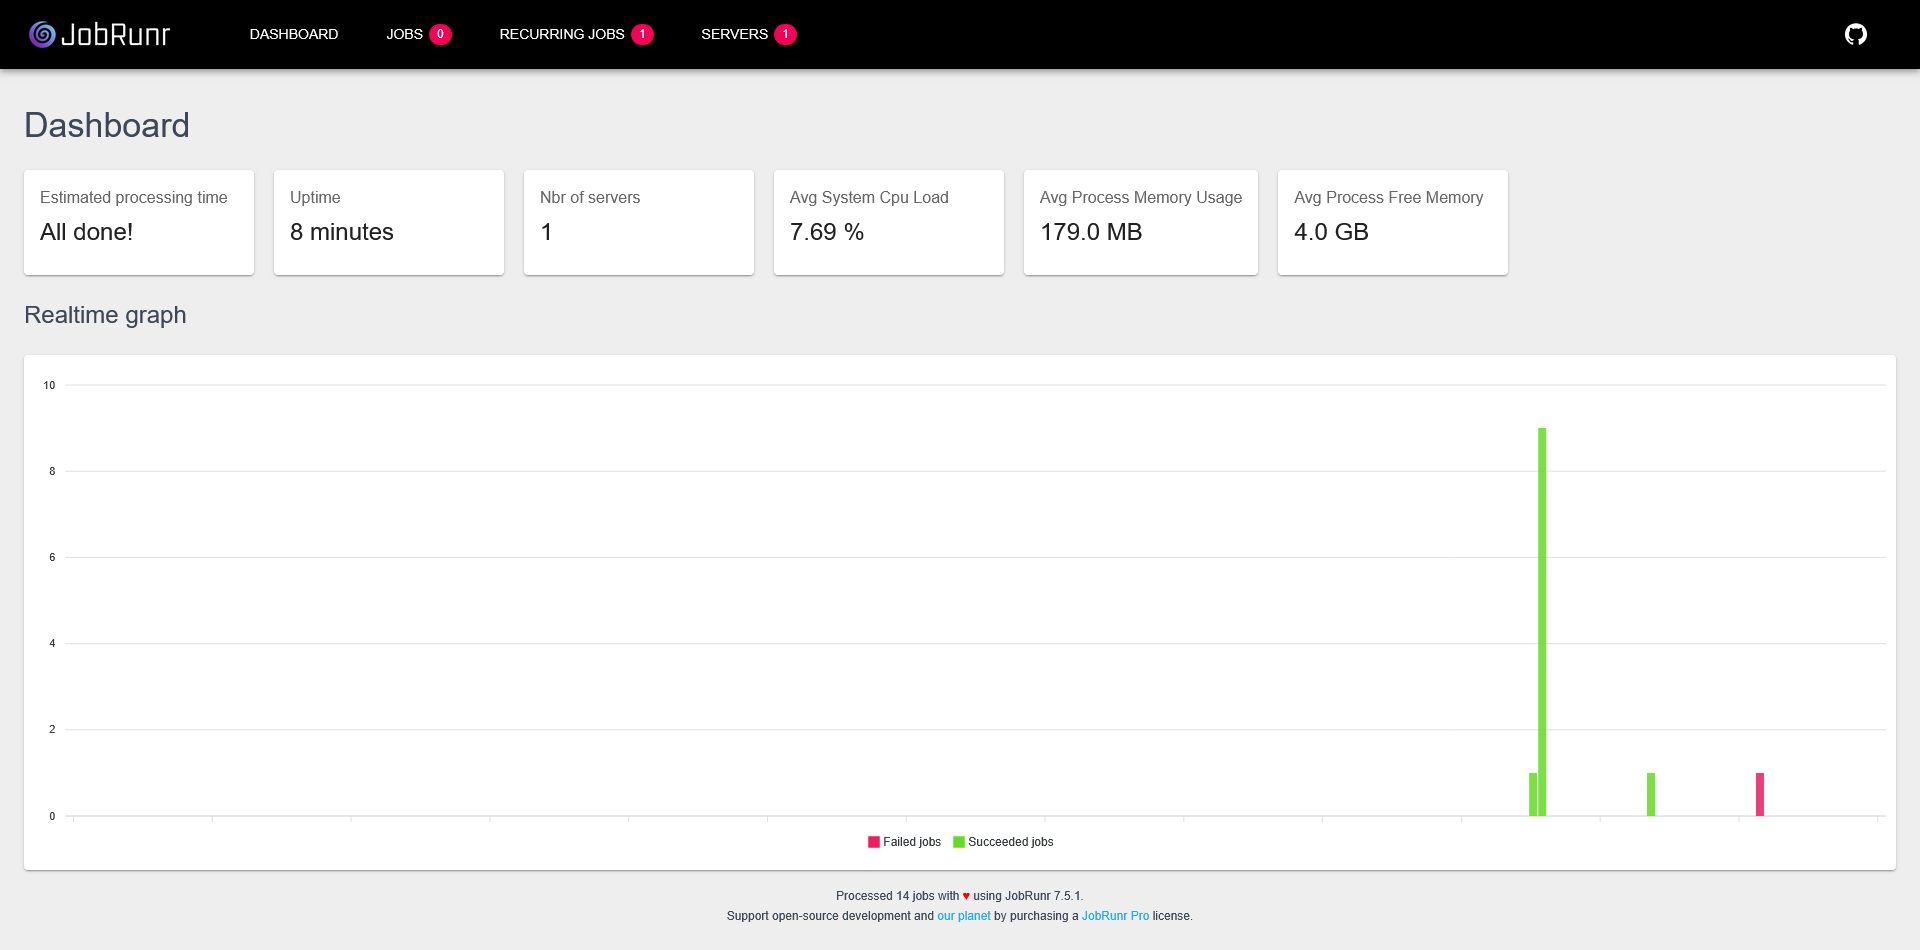The image size is (1920, 950).
Task: Click the badge showing 1 beside RECURRING JOBS
Action: pyautogui.click(x=643, y=34)
